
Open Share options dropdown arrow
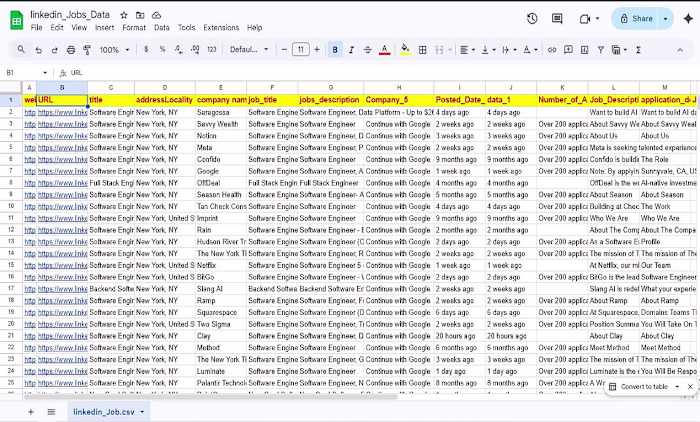(x=666, y=19)
